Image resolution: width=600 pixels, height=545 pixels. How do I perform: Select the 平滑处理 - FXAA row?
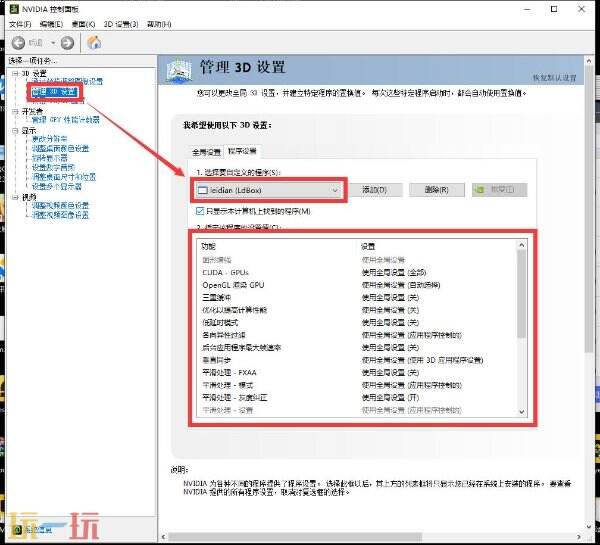(358, 372)
